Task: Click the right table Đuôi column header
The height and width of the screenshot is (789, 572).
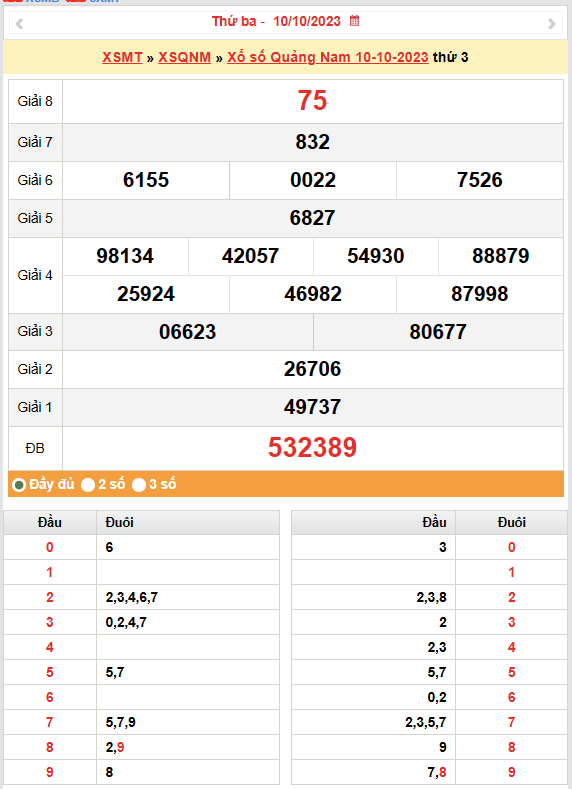Action: point(512,522)
